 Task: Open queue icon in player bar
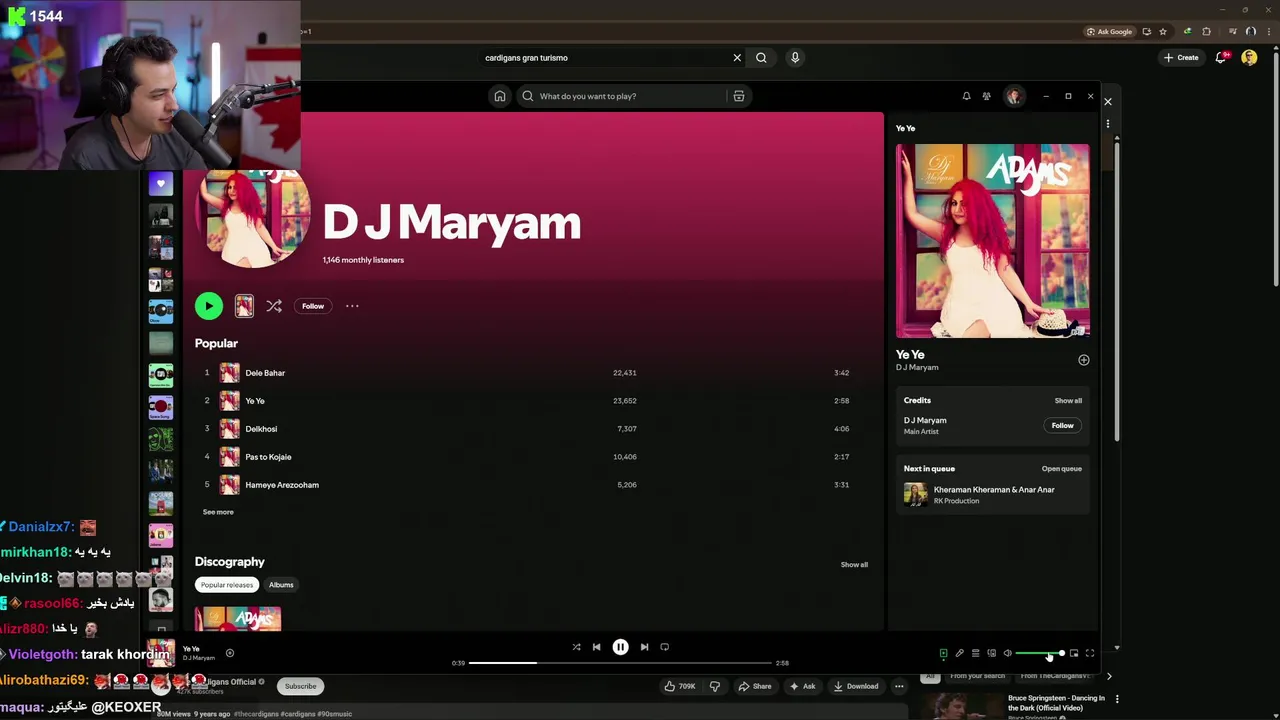[975, 654]
